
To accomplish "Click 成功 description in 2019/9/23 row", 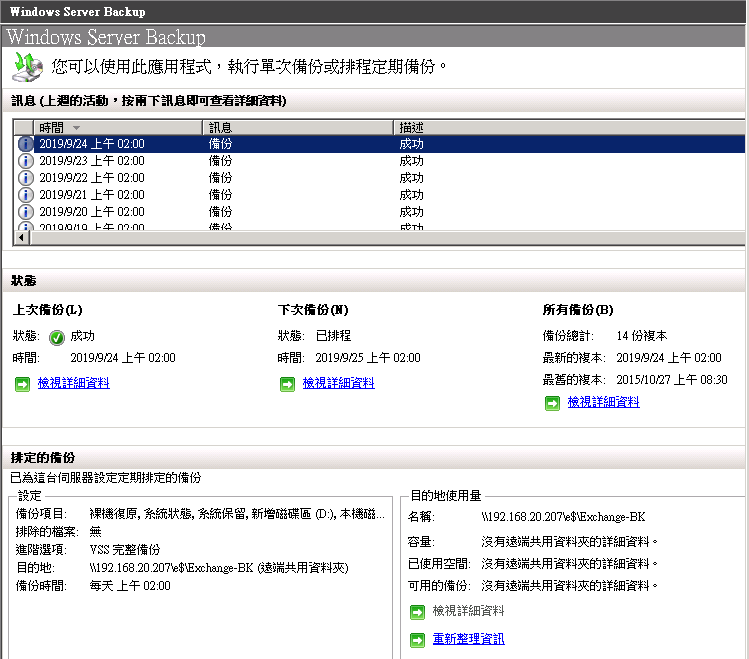I will pos(411,161).
